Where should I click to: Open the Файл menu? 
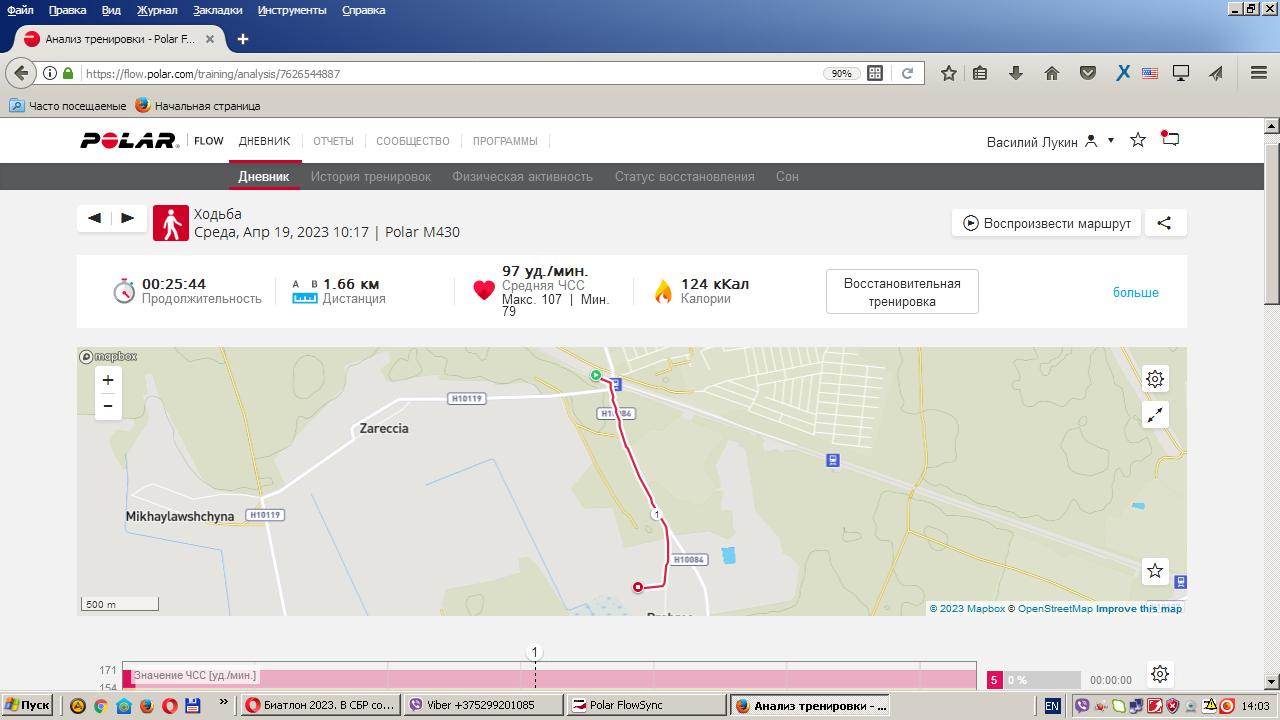tap(20, 10)
